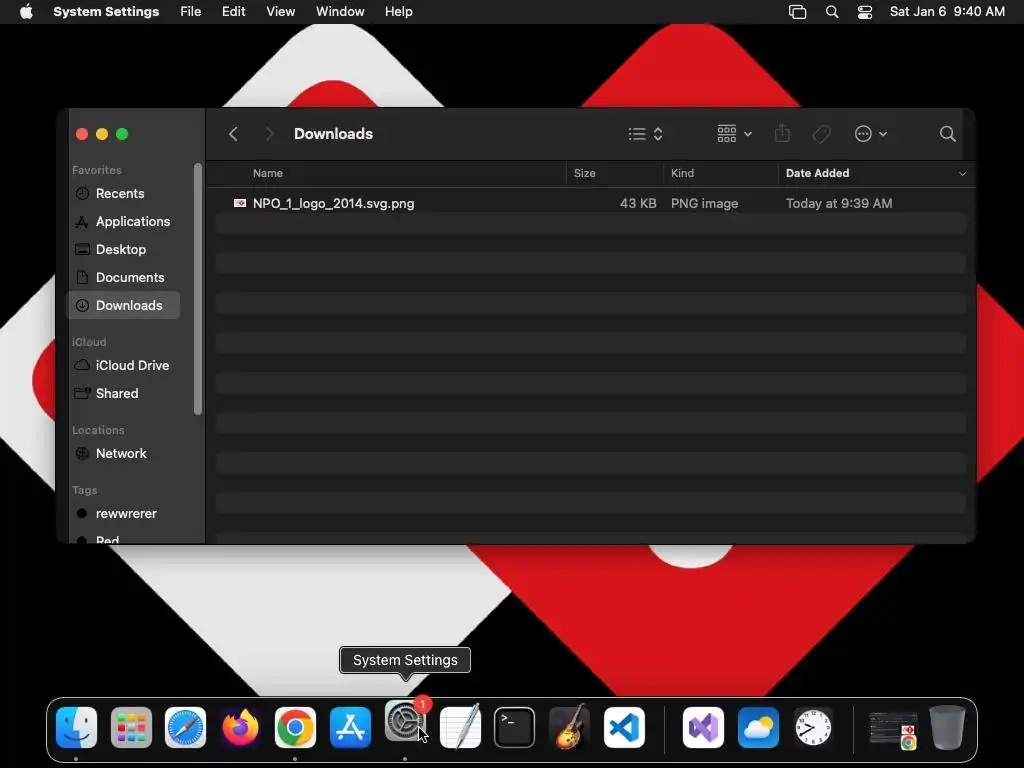1024x768 pixels.
Task: Open Control Center in menu bar
Action: tap(865, 12)
